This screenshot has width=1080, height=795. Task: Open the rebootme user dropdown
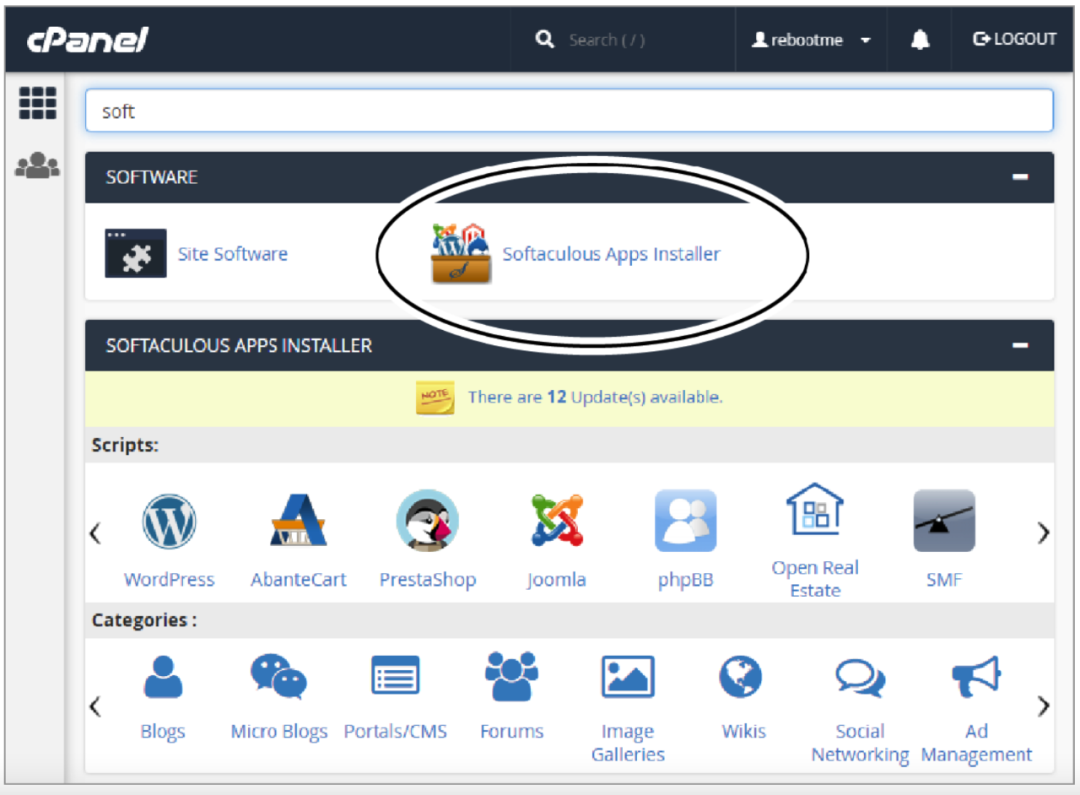pos(811,40)
